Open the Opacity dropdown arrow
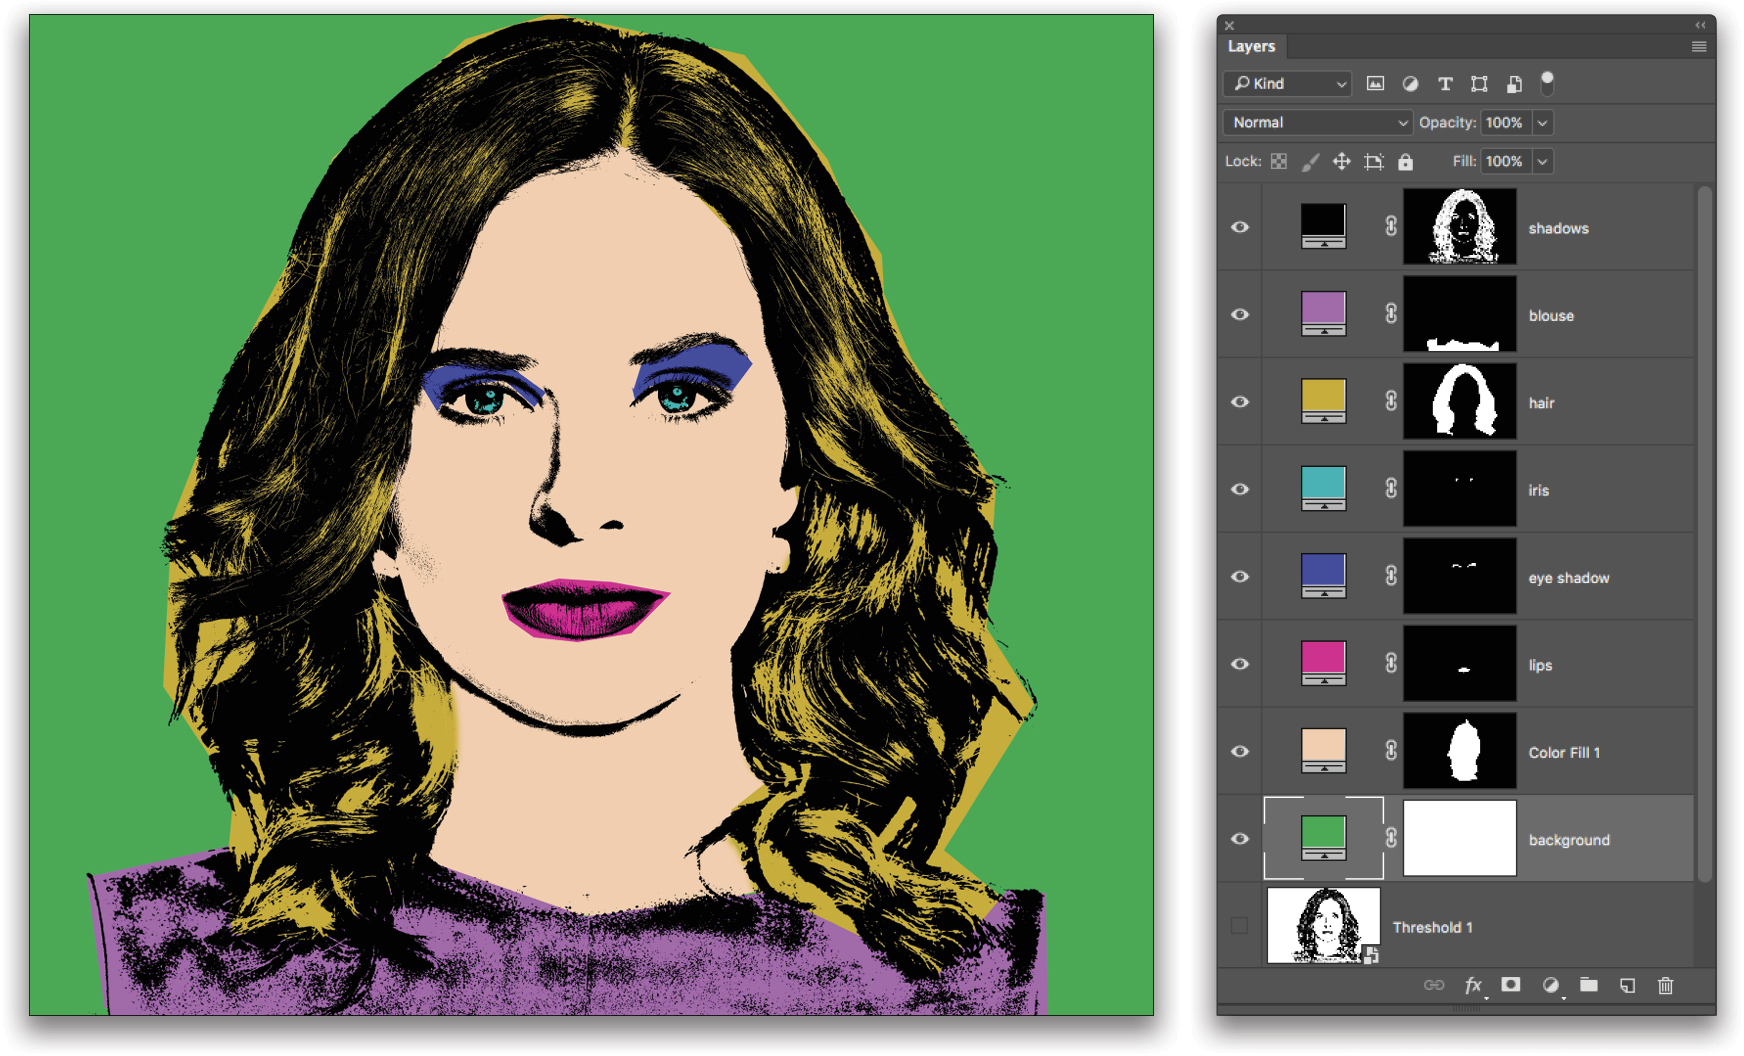Screen dimensions: 1744x1056 (x=1543, y=122)
